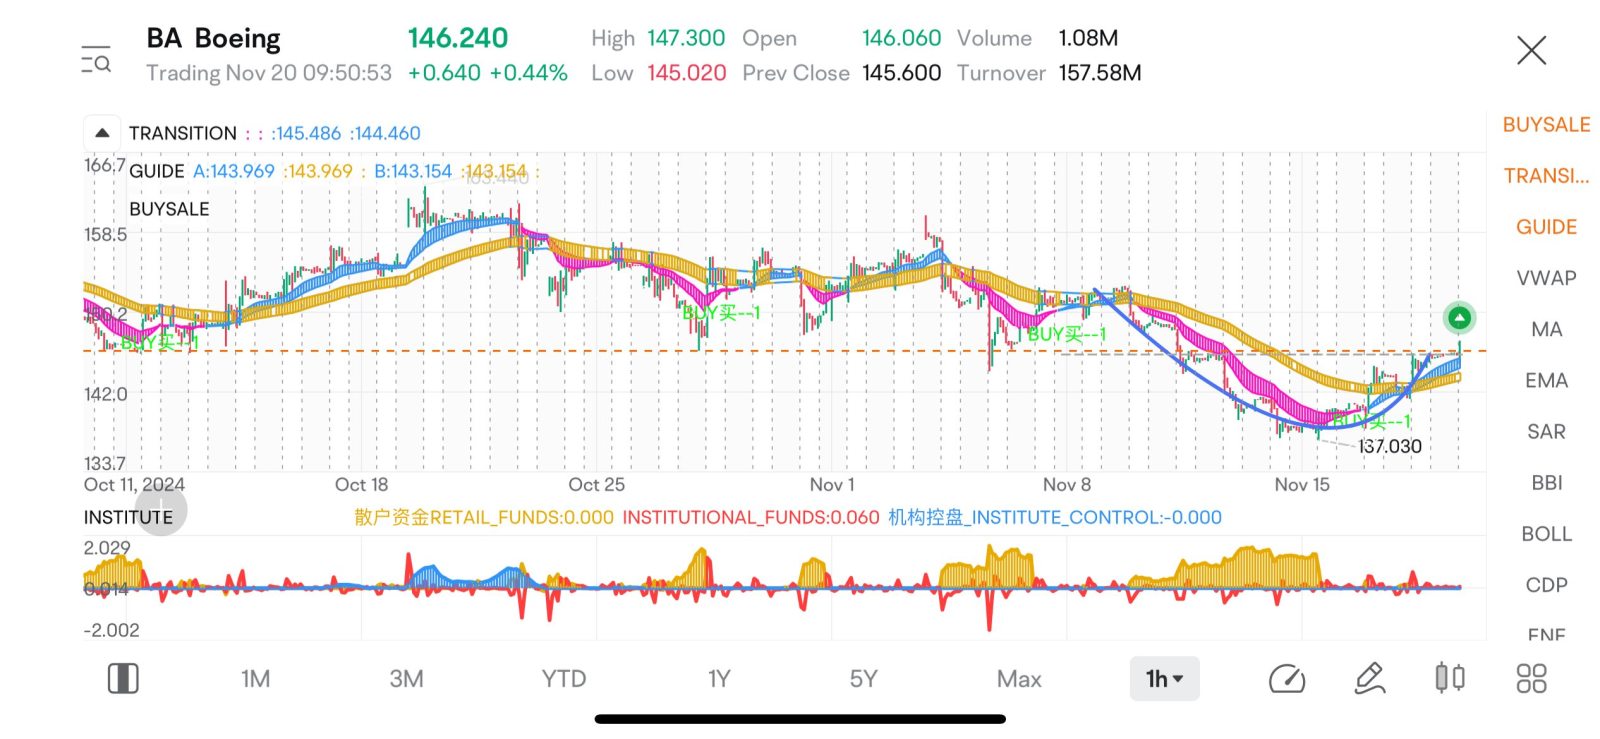The height and width of the screenshot is (739, 1600).
Task: Select the 1Y time range
Action: tap(719, 679)
